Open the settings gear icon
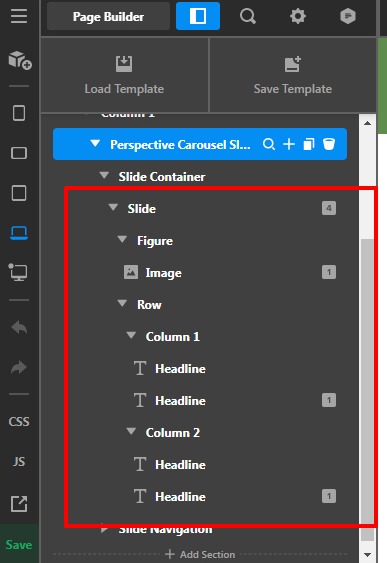Image resolution: width=387 pixels, height=563 pixels. [298, 16]
